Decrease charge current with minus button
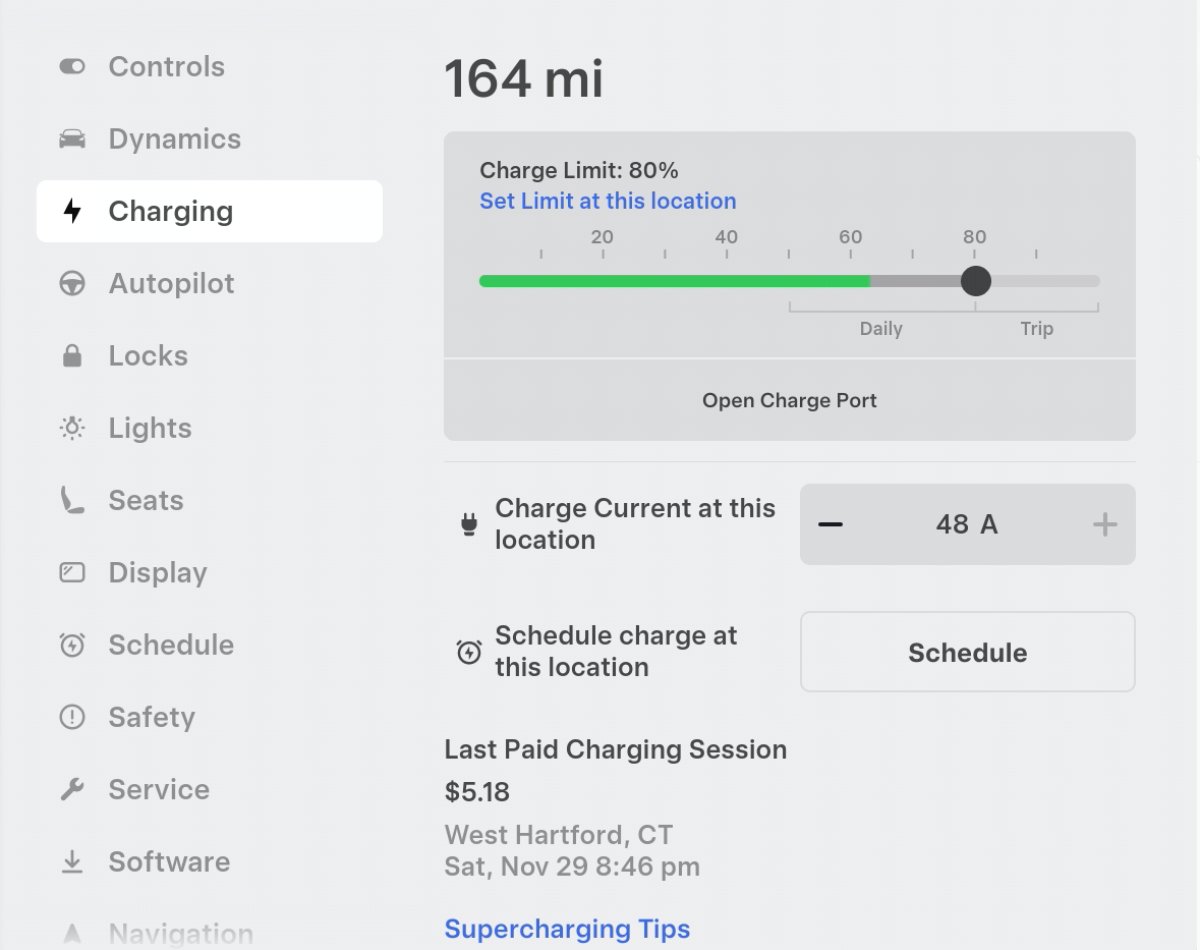 (830, 525)
